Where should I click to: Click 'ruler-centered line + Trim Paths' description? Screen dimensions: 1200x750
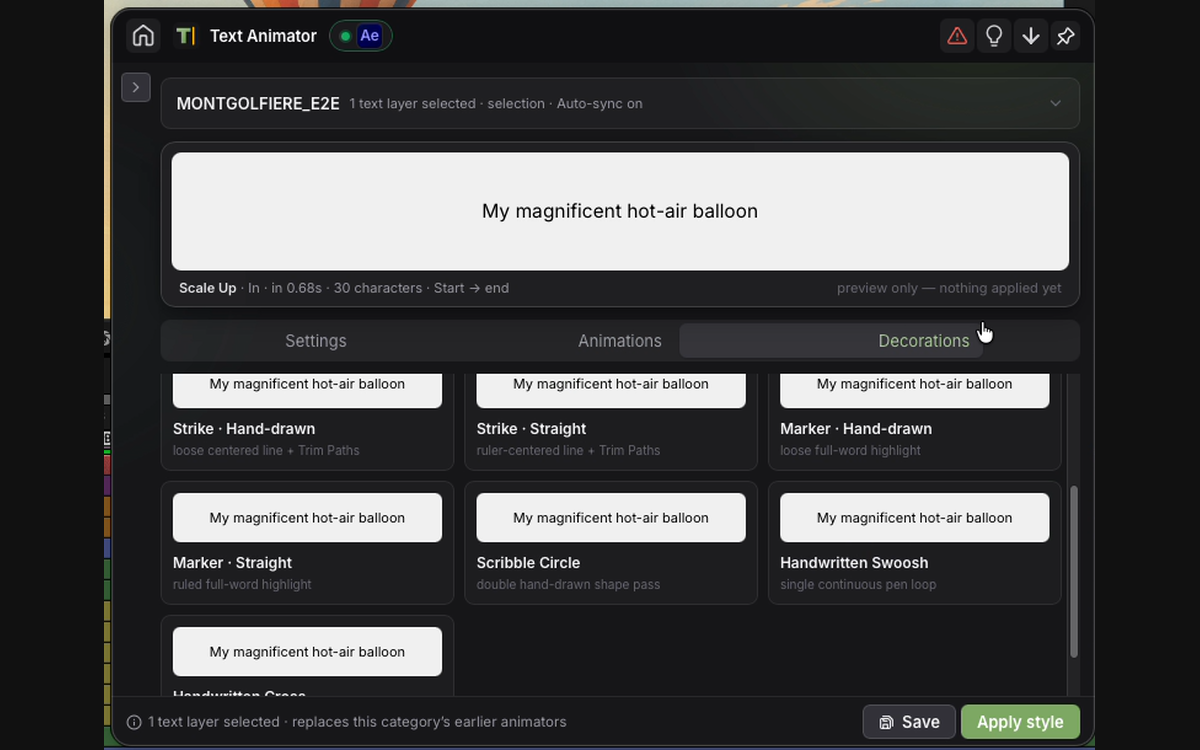click(x=568, y=451)
